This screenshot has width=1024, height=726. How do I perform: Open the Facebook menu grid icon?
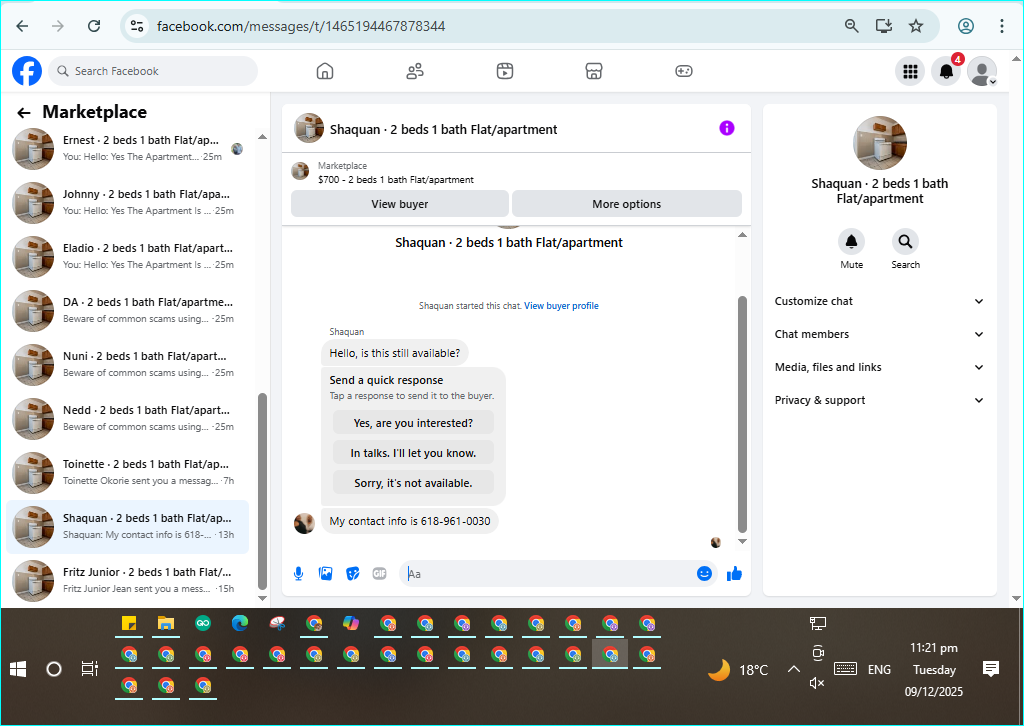click(x=910, y=71)
